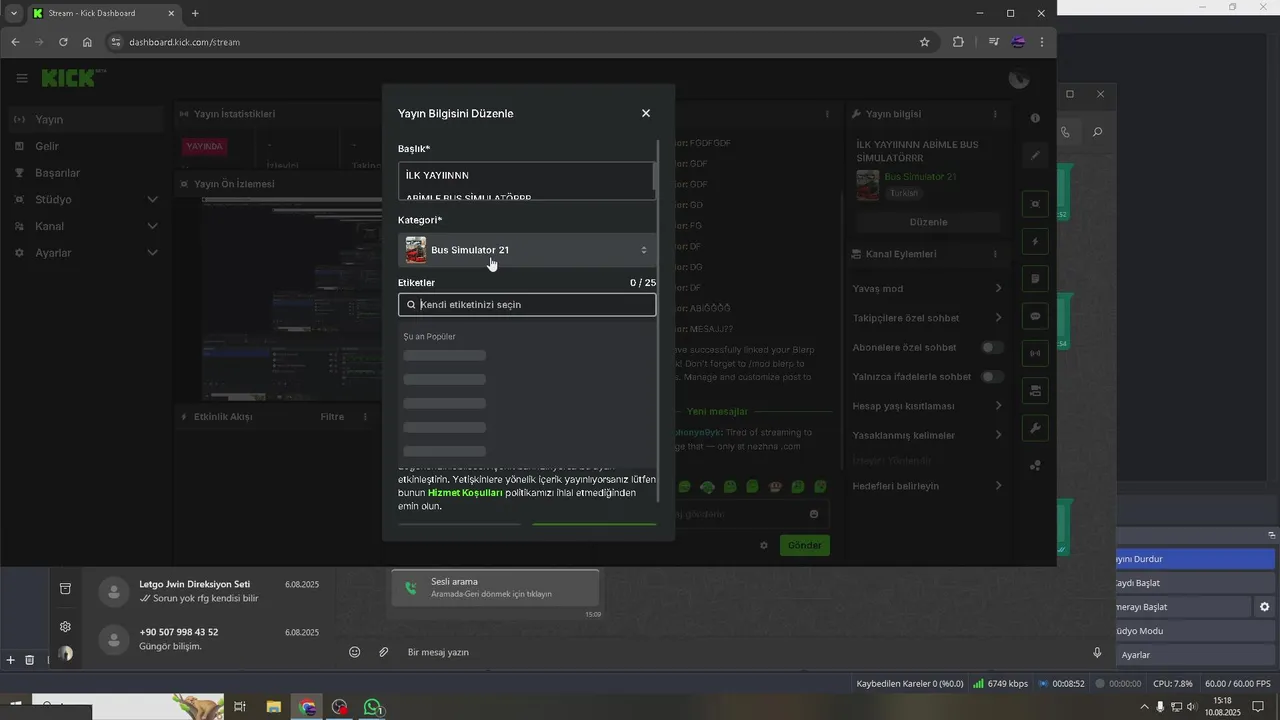The width and height of the screenshot is (1280, 720).
Task: Select the Stream - Kick Dashboard tab
Action: (103, 13)
